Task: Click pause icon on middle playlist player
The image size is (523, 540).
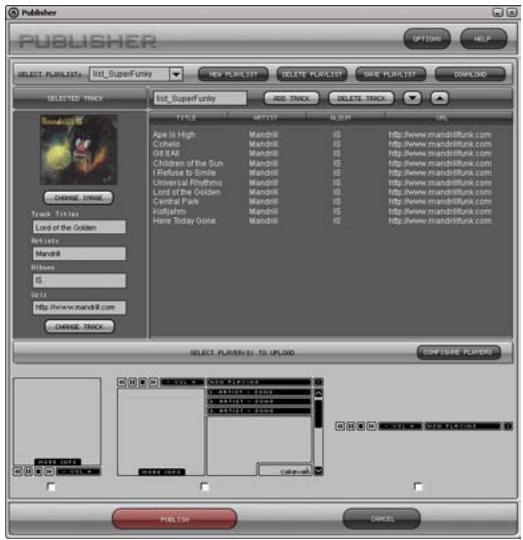Action: (132, 382)
